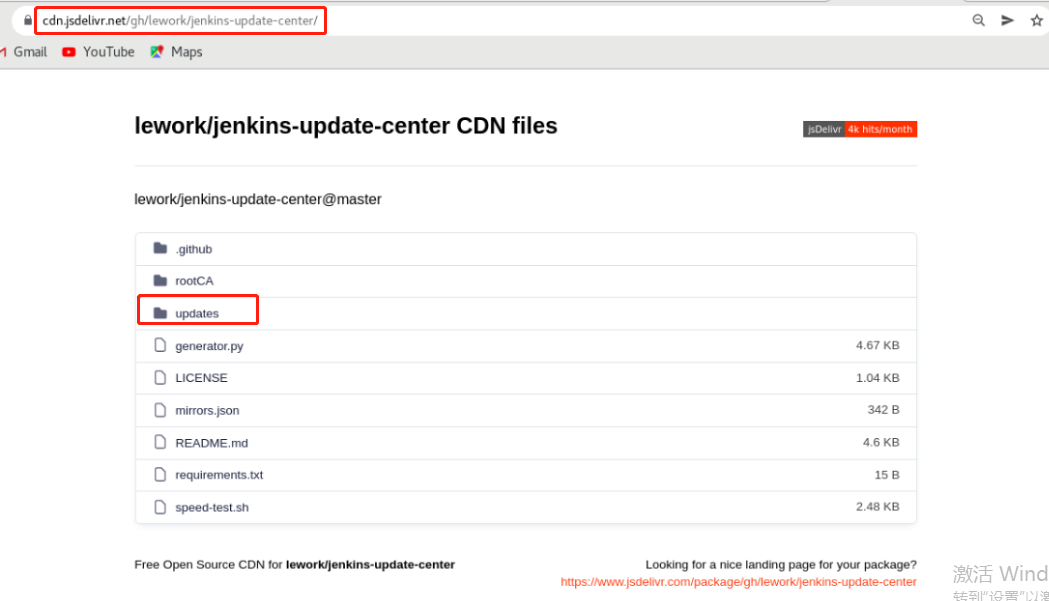
Task: Click the Maps bookmark favicon
Action: coord(157,52)
